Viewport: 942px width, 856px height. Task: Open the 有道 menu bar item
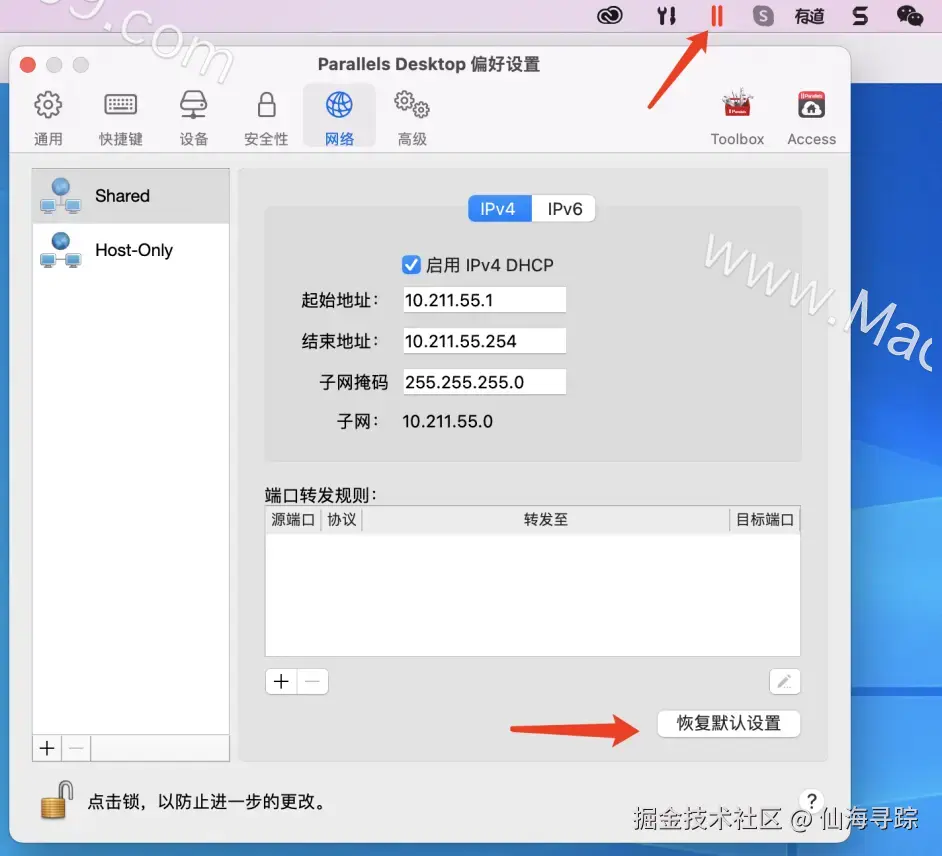809,16
